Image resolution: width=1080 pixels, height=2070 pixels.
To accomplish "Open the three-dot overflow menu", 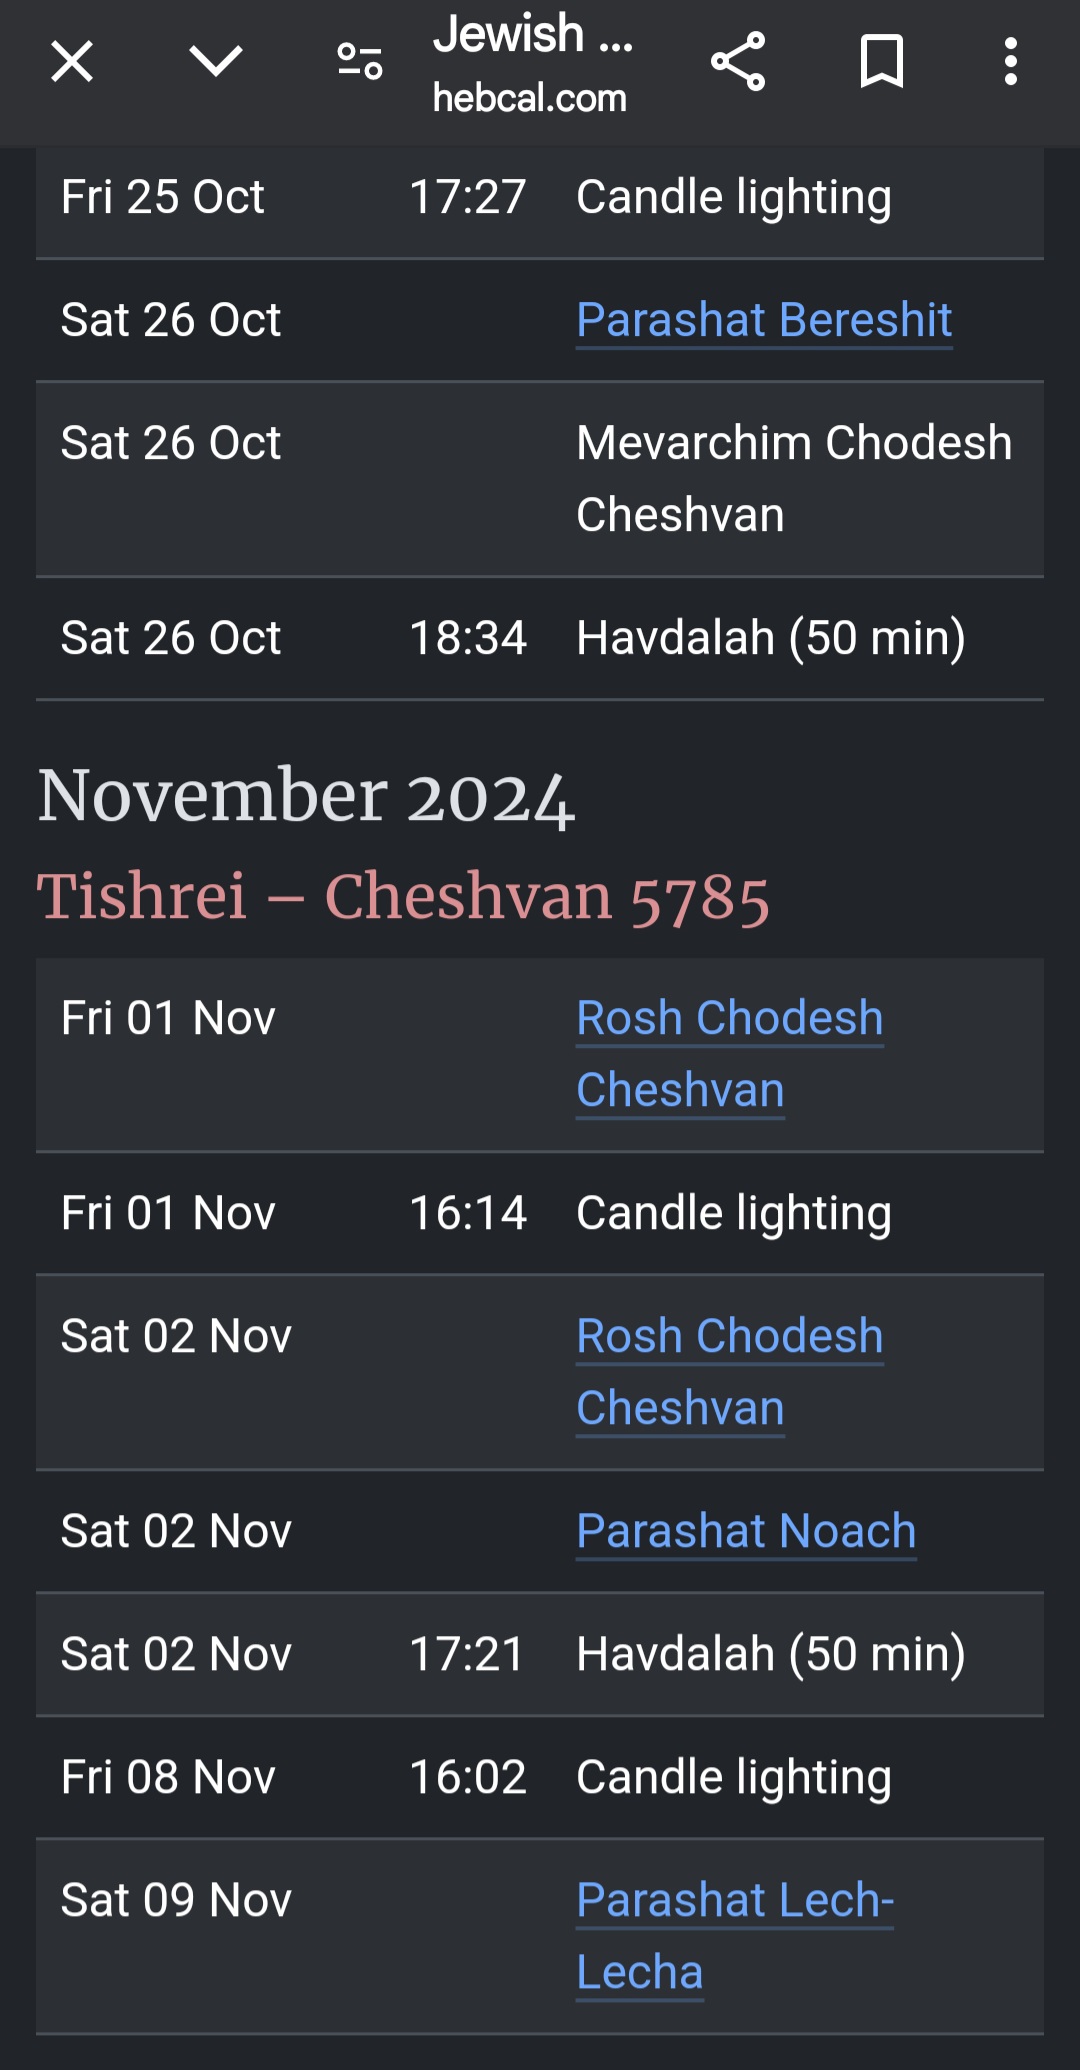I will pyautogui.click(x=1011, y=62).
